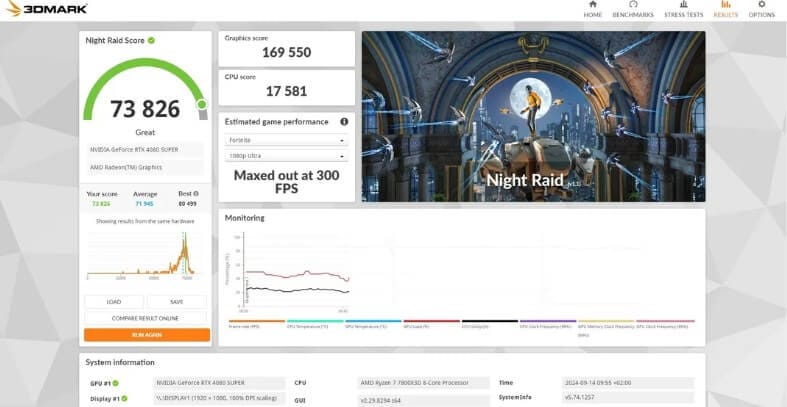The image size is (787, 407).
Task: Click the GPU #1 RTX 4080 SUPER field
Action: pyautogui.click(x=219, y=383)
